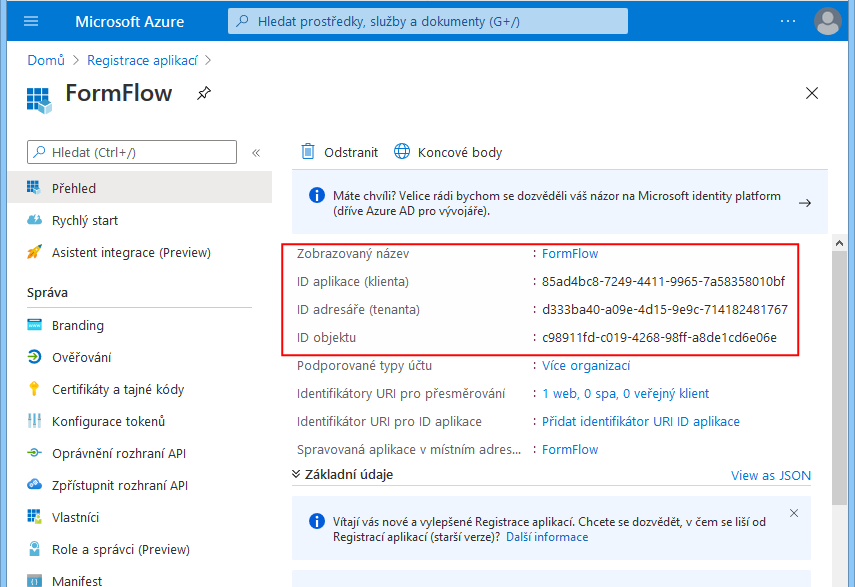The height and width of the screenshot is (587, 855).
Task: Navigate to Registrace aplikací breadcrumb
Action: (142, 60)
